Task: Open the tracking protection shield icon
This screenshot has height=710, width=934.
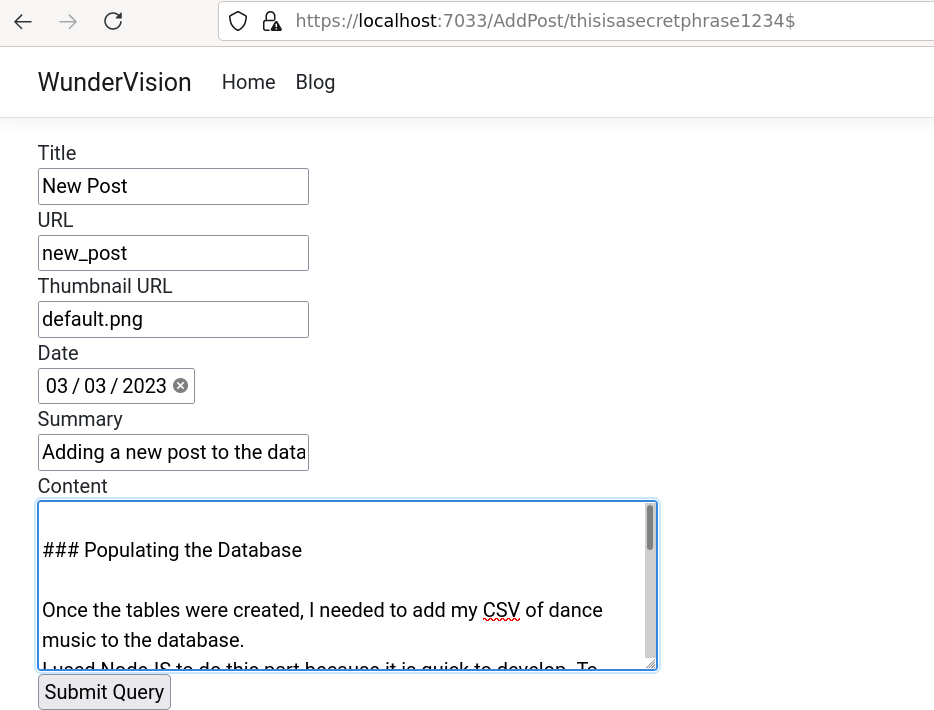Action: [x=238, y=20]
